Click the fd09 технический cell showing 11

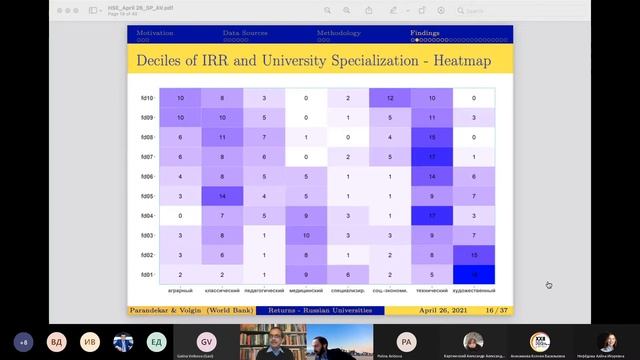[432, 118]
